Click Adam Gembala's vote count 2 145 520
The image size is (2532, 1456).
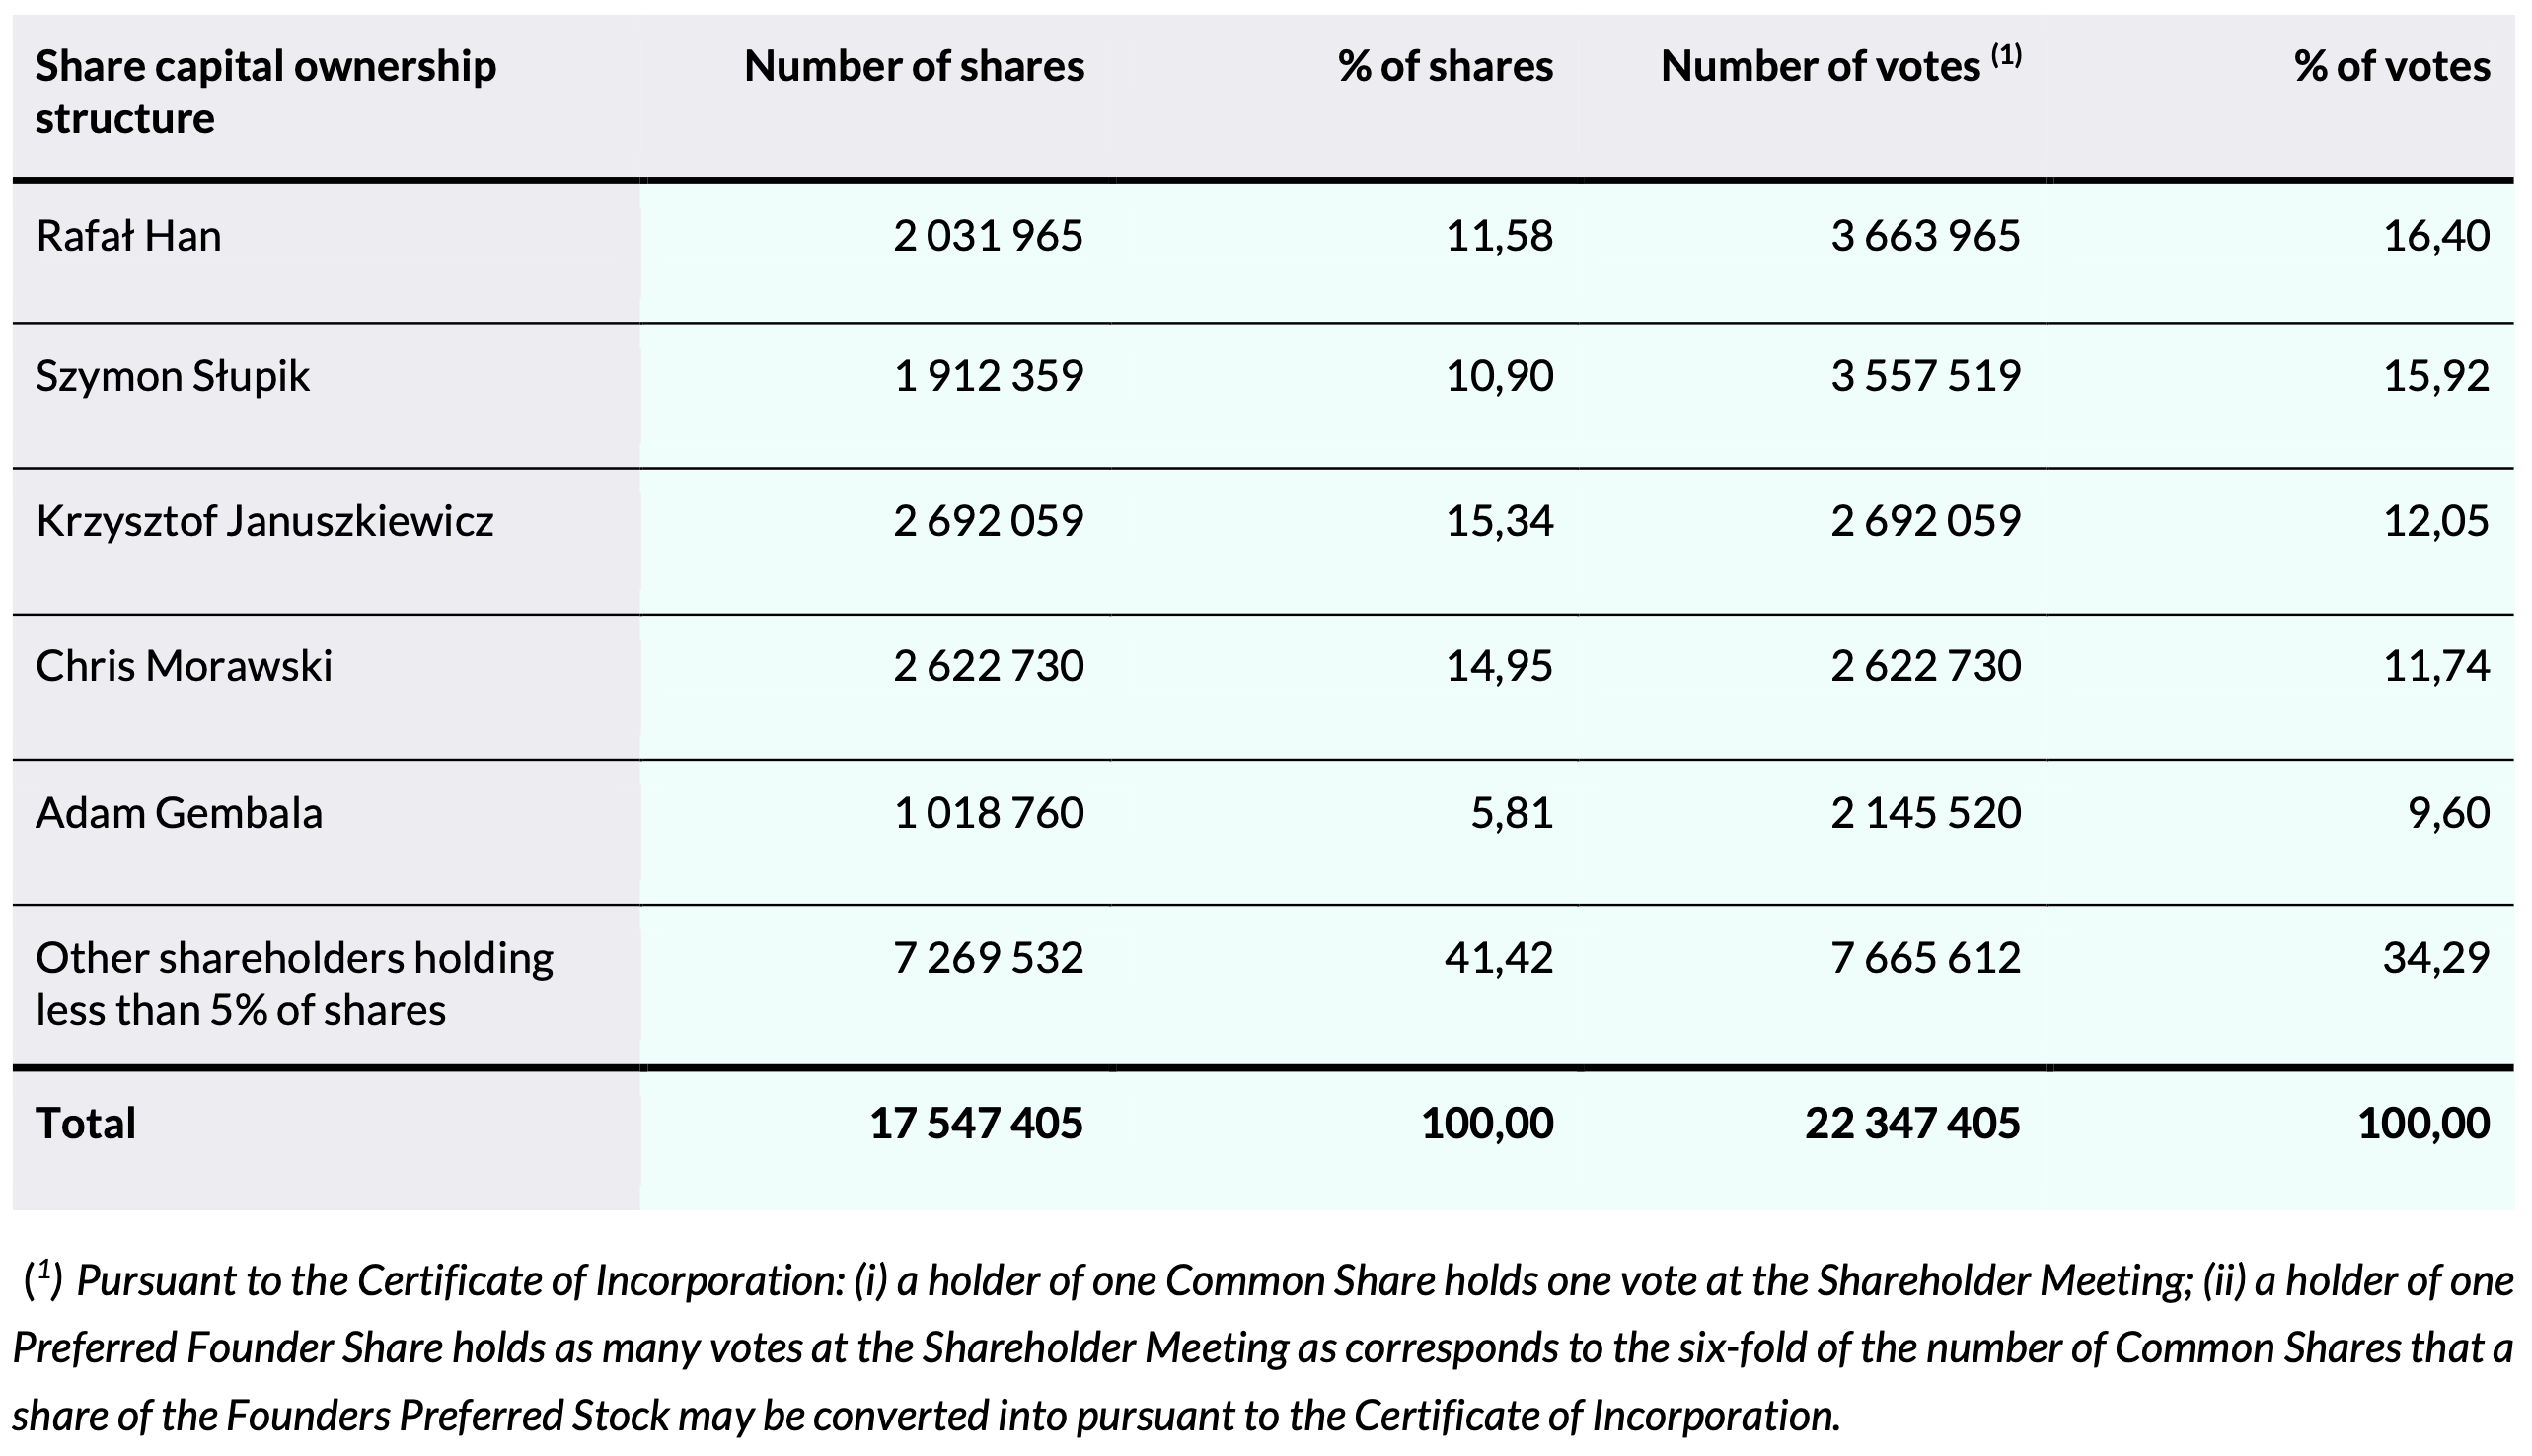(x=1925, y=813)
